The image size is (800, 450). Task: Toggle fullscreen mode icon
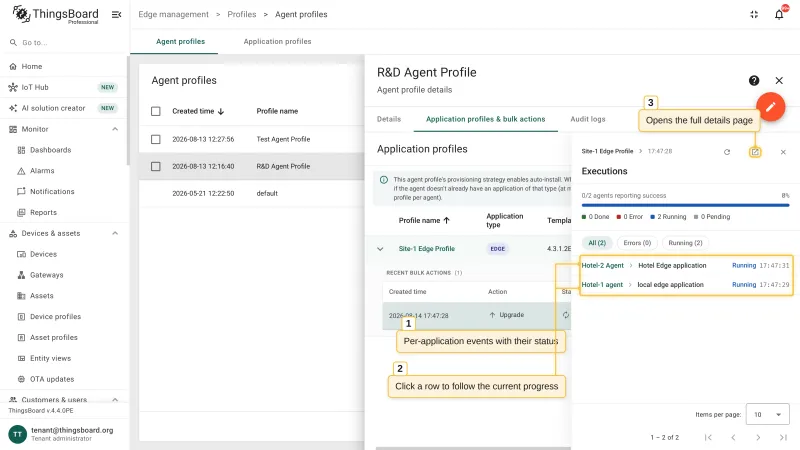tap(754, 14)
